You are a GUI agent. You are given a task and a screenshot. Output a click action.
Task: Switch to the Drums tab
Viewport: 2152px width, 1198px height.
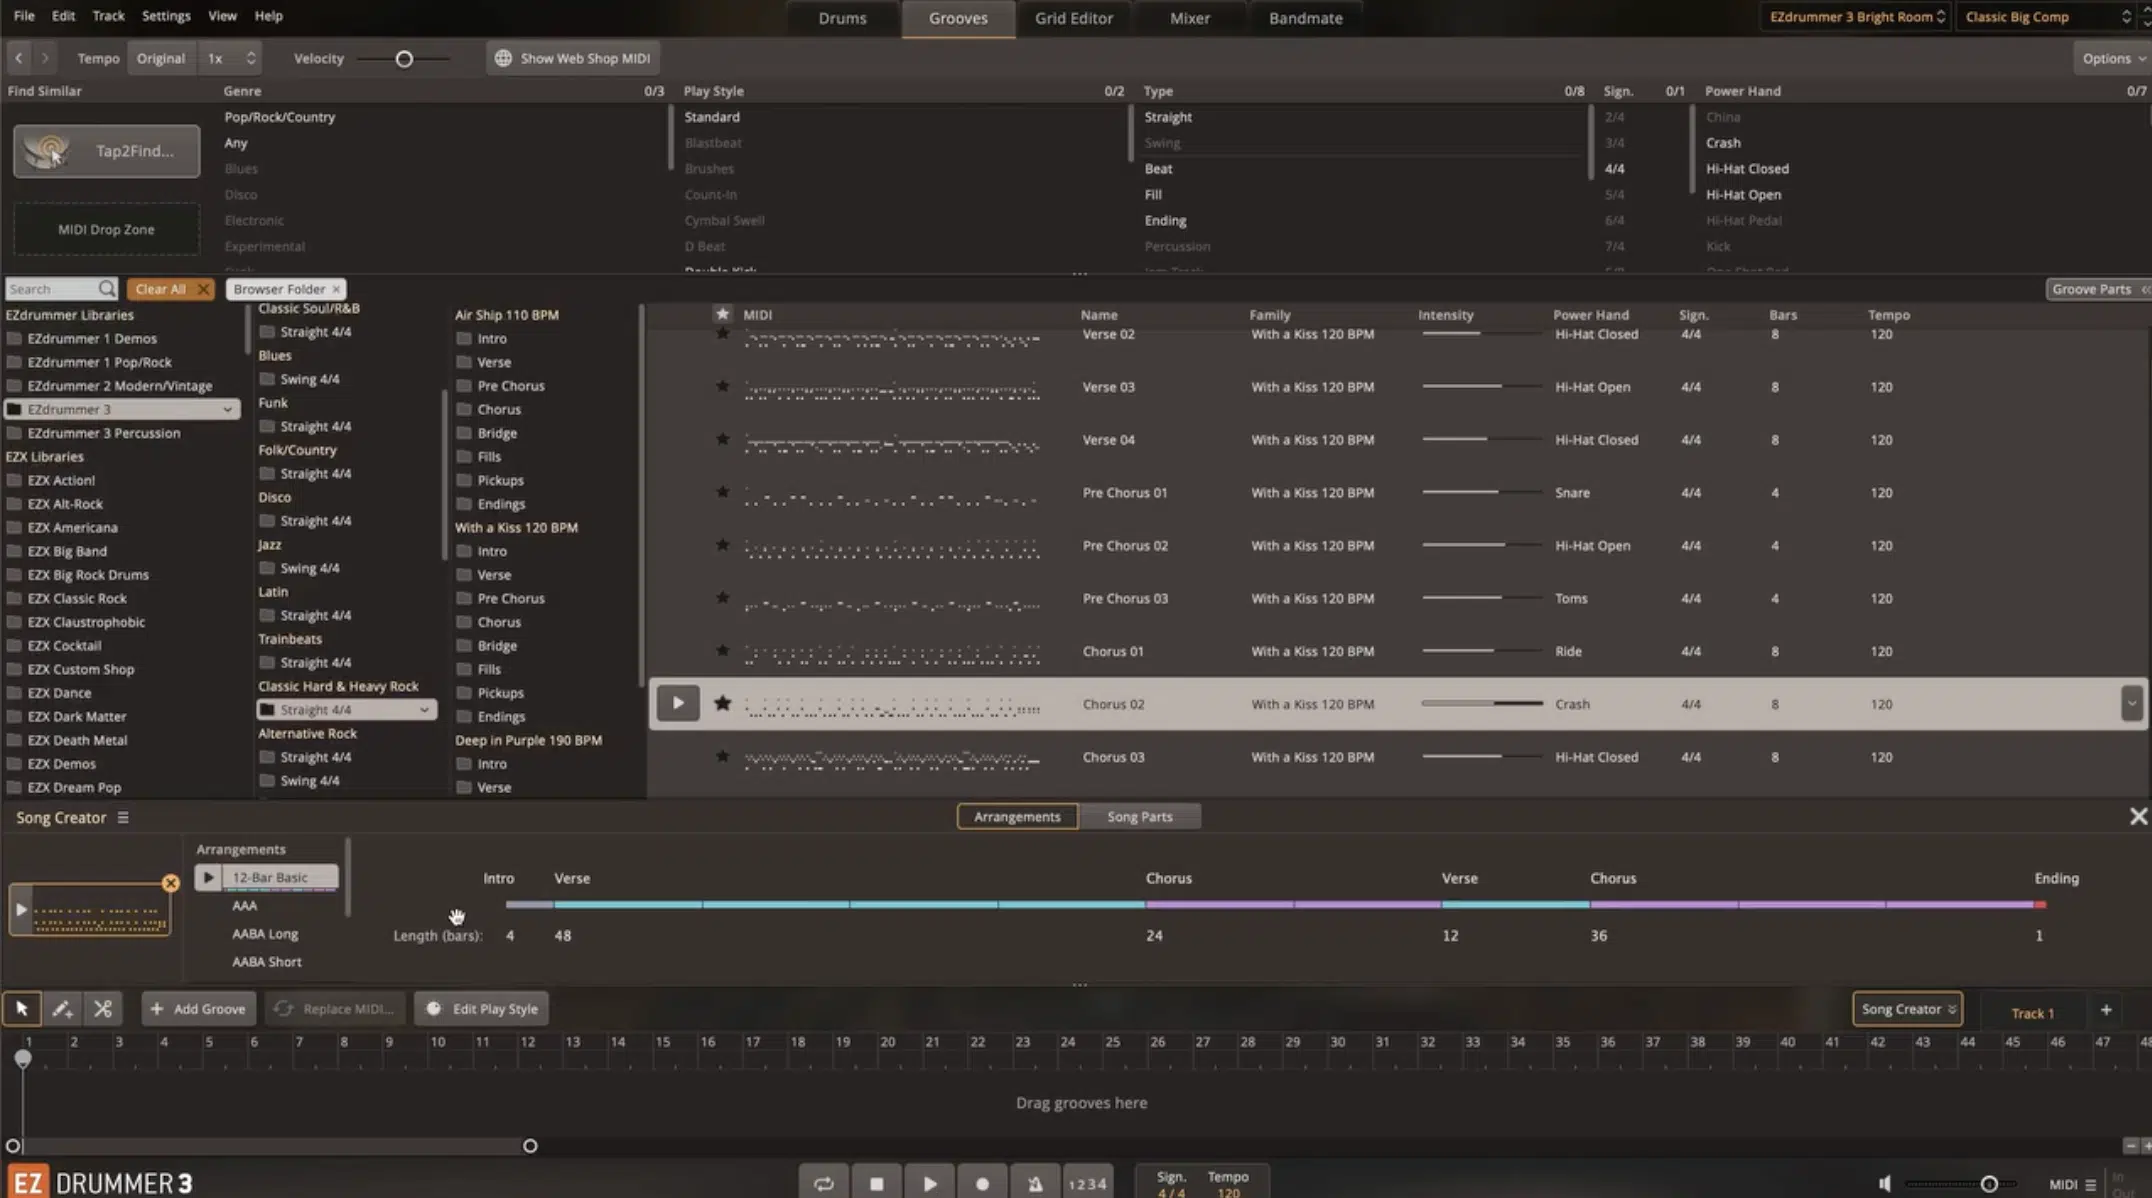tap(842, 18)
